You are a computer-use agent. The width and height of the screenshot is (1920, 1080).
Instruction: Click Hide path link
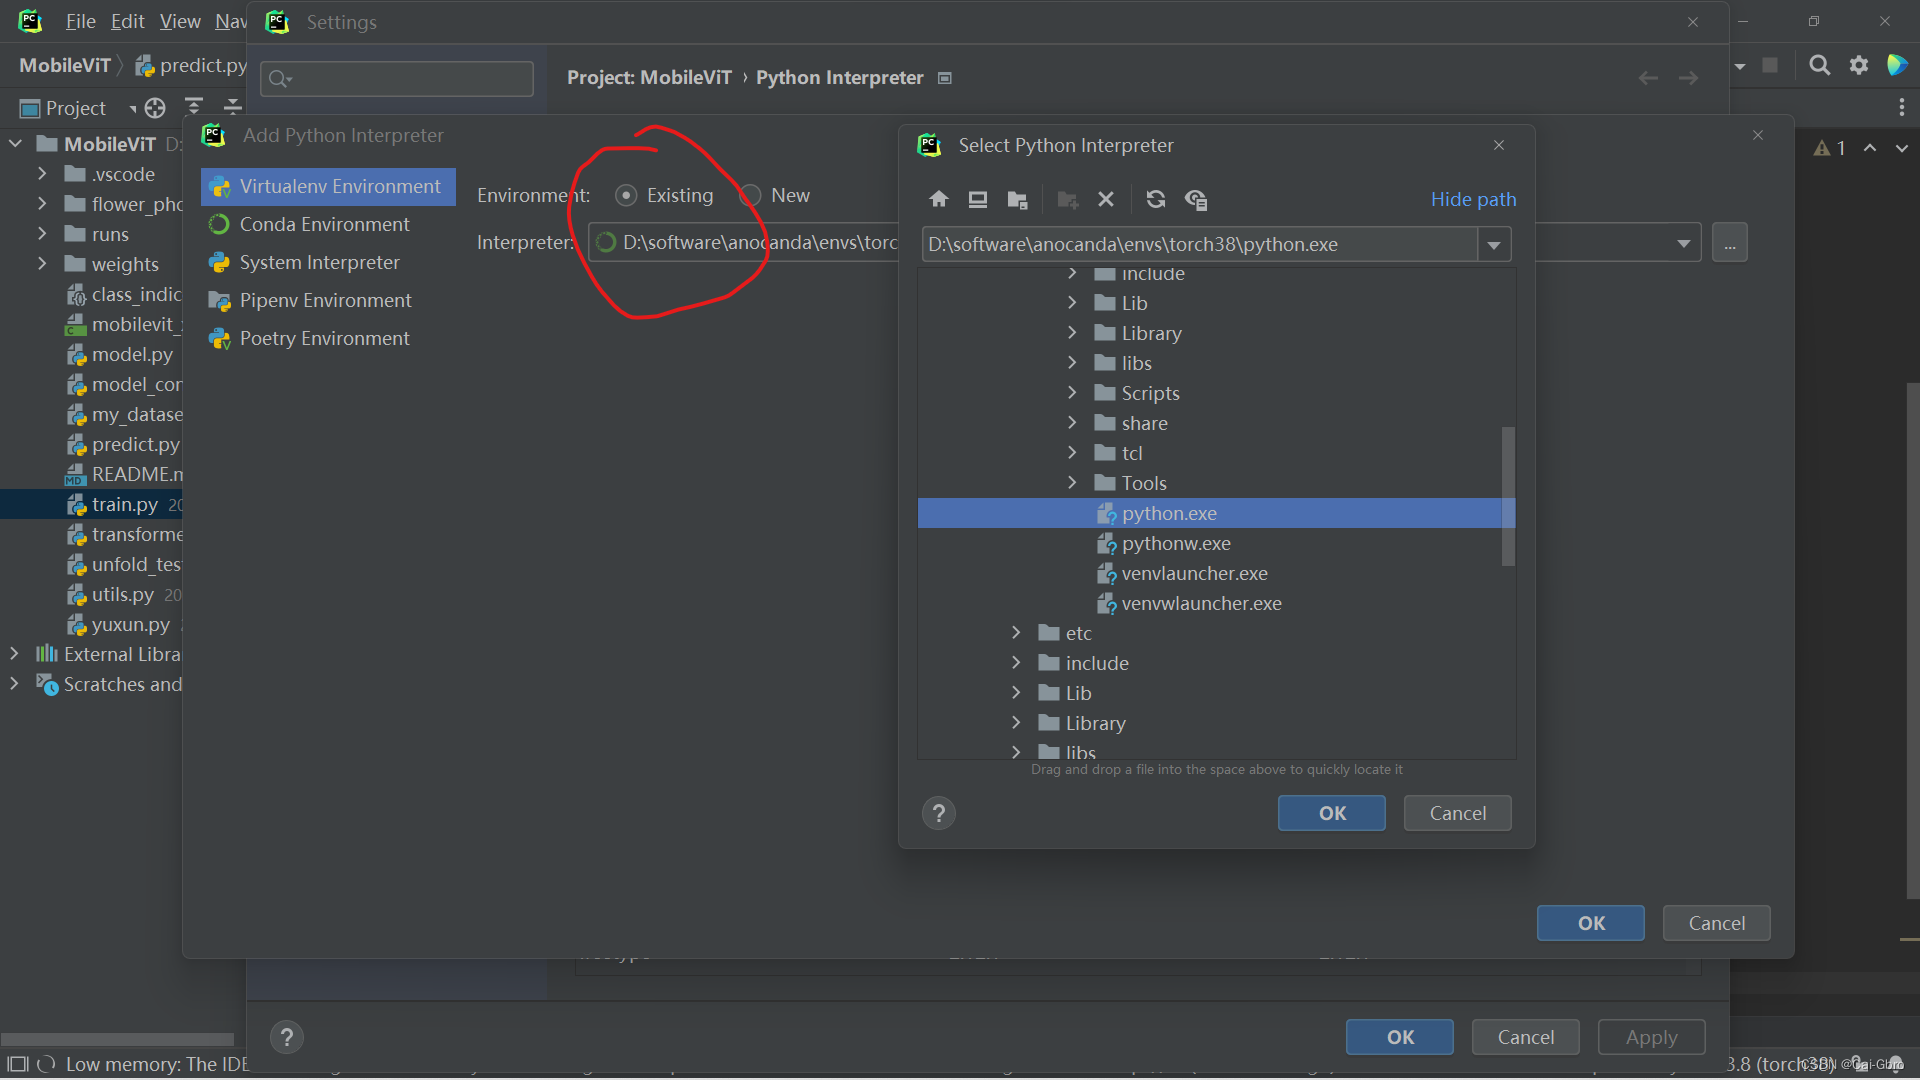pos(1473,199)
